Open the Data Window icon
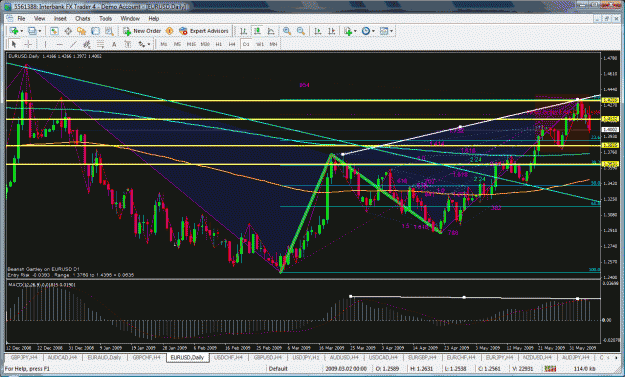This screenshot has width=625, height=377. [68, 31]
